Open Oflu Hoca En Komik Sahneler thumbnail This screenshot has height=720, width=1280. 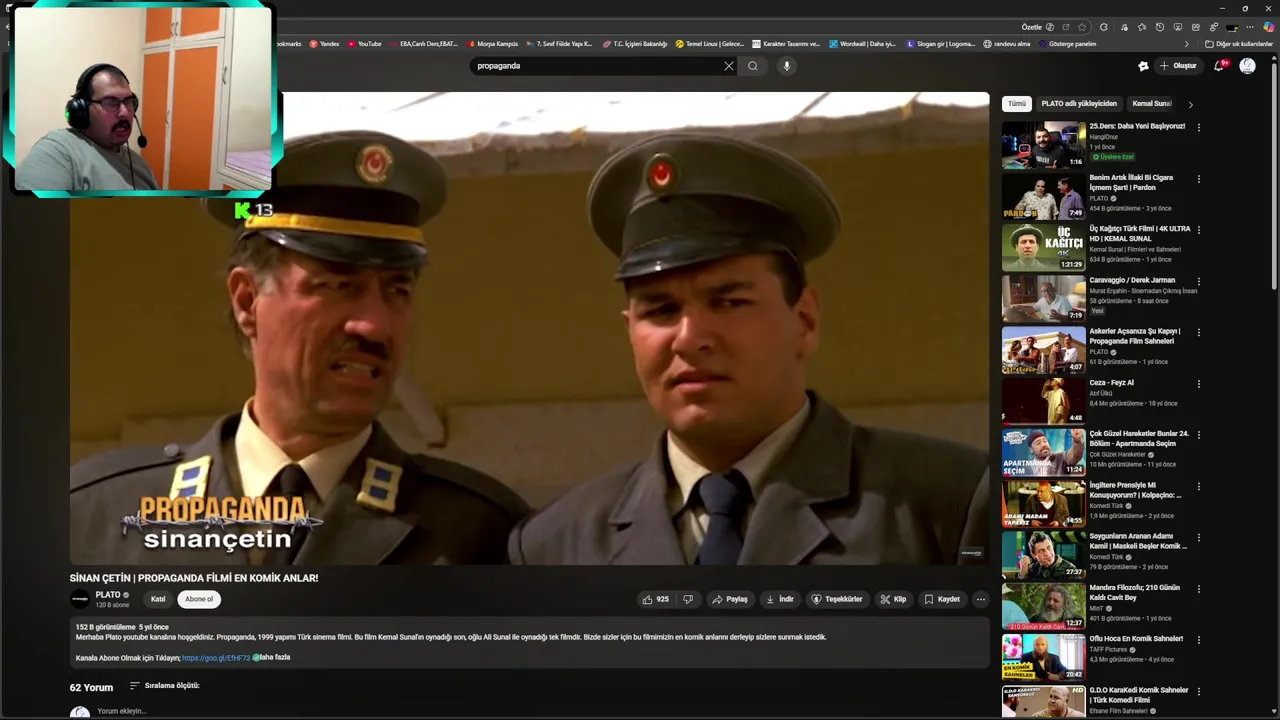[1043, 657]
